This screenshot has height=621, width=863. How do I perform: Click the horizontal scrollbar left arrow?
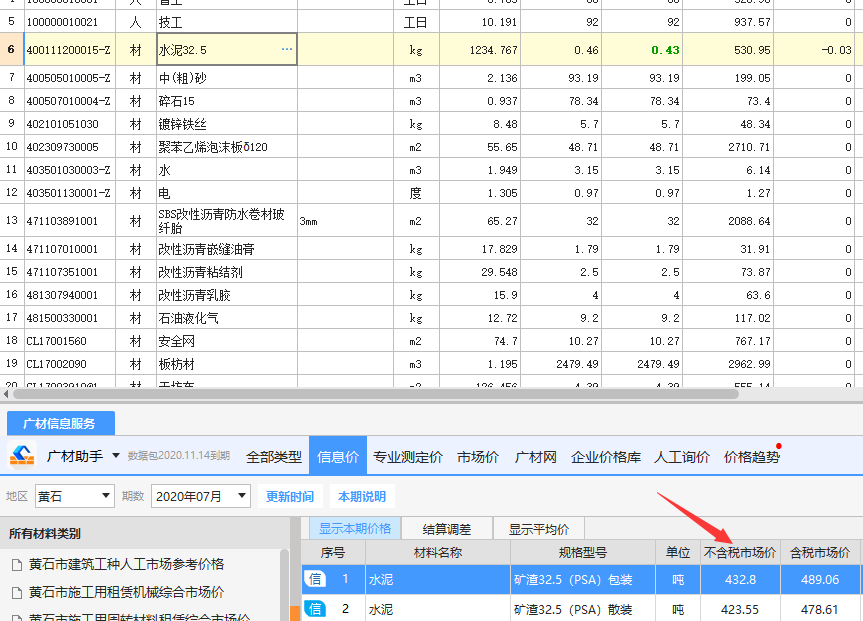pos(6,394)
